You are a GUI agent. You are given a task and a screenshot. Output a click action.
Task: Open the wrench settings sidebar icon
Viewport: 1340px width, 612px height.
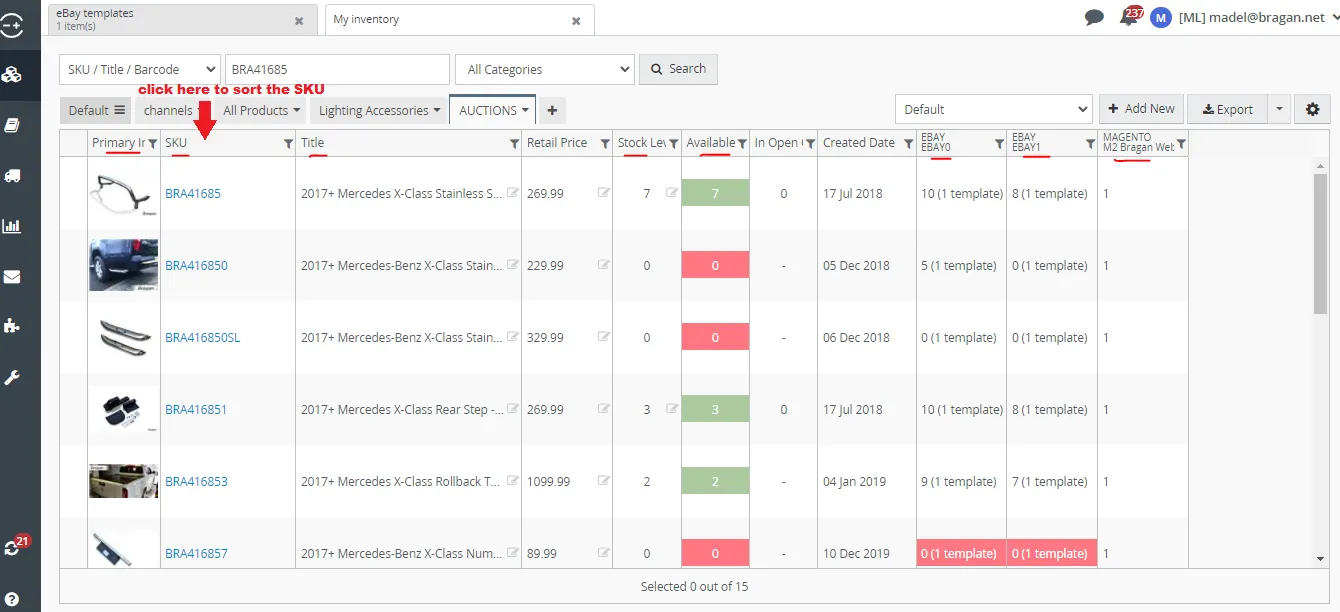point(12,378)
